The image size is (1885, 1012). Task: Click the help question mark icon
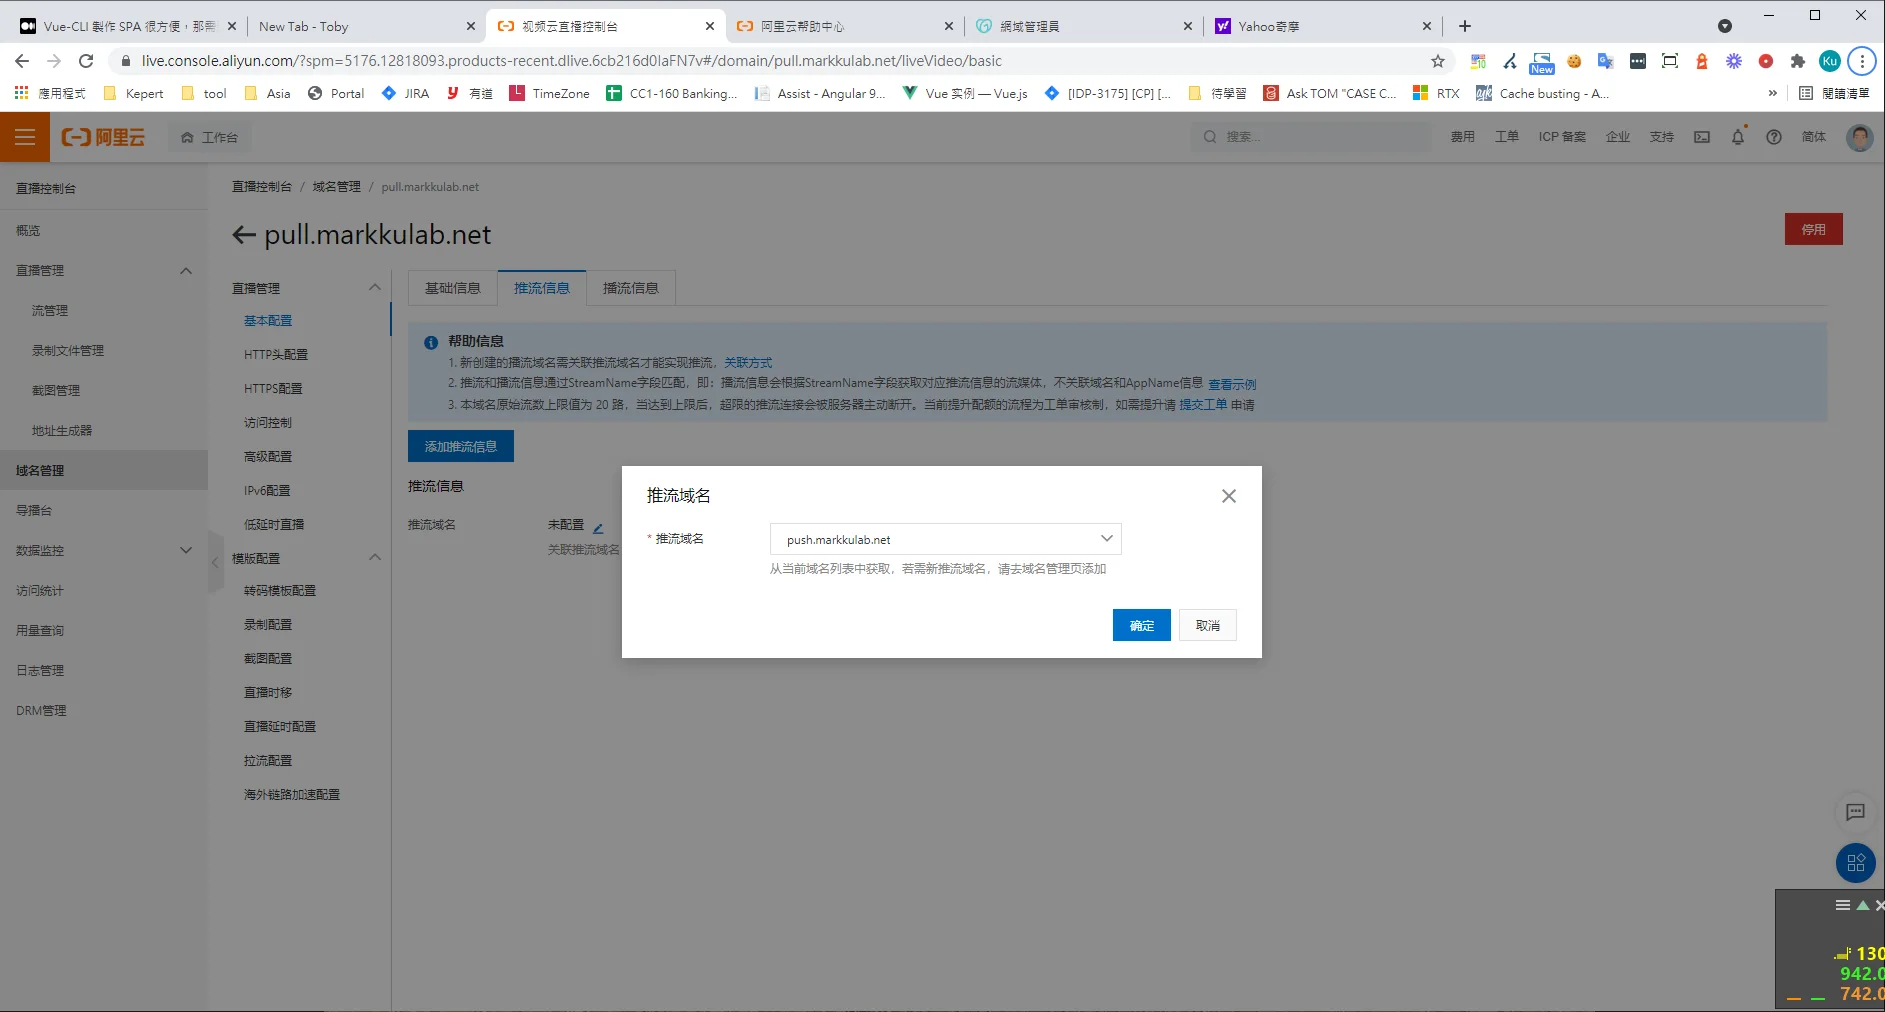pyautogui.click(x=1774, y=137)
